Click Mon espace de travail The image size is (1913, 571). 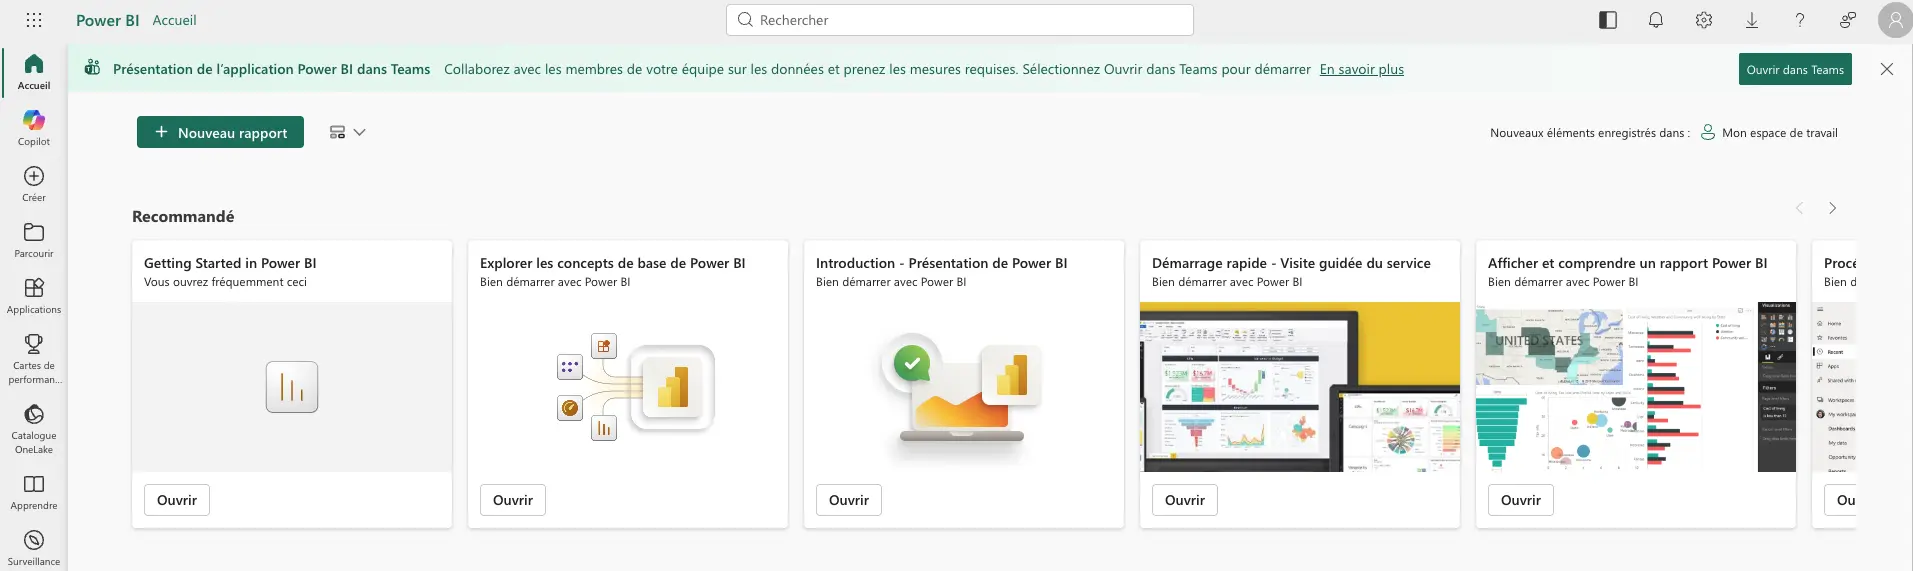1769,132
